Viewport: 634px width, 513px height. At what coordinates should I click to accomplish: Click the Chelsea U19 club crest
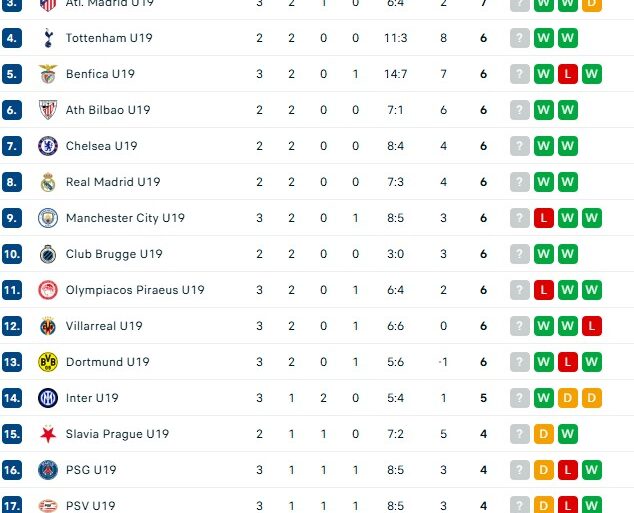click(48, 146)
